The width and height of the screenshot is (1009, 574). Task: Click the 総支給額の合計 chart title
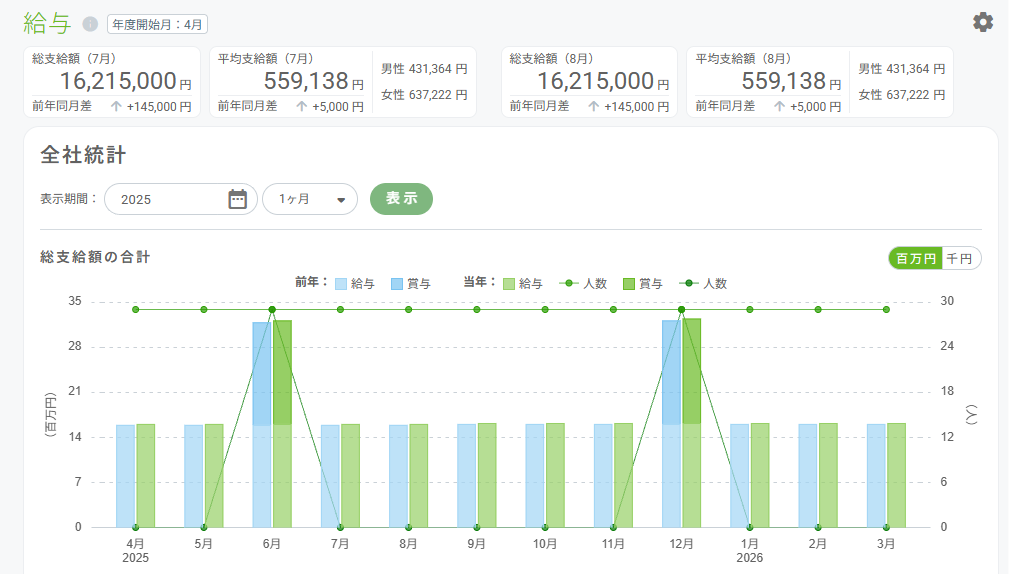coord(95,257)
